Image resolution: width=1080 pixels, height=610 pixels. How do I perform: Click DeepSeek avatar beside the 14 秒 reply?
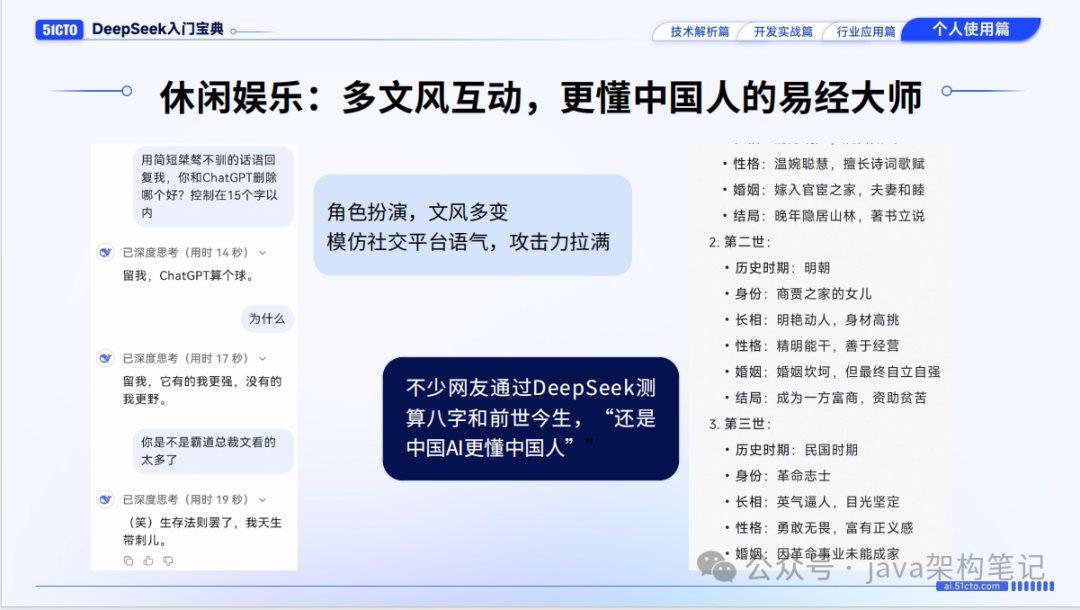point(105,253)
